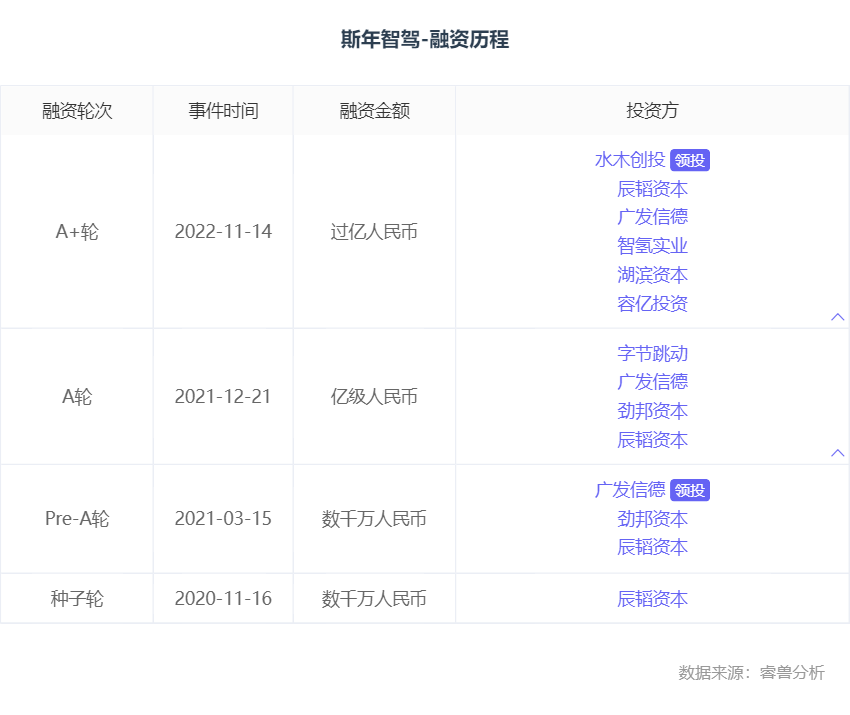Viewport: 850px width, 715px height.
Task: Select the 融资金额 column header
Action: coord(375,111)
